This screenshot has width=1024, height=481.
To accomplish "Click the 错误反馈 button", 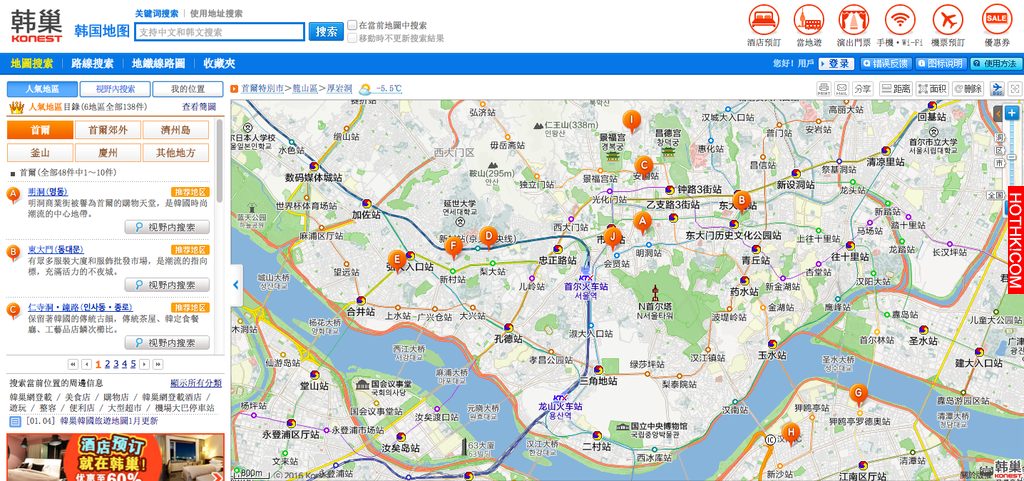I will pyautogui.click(x=886, y=63).
